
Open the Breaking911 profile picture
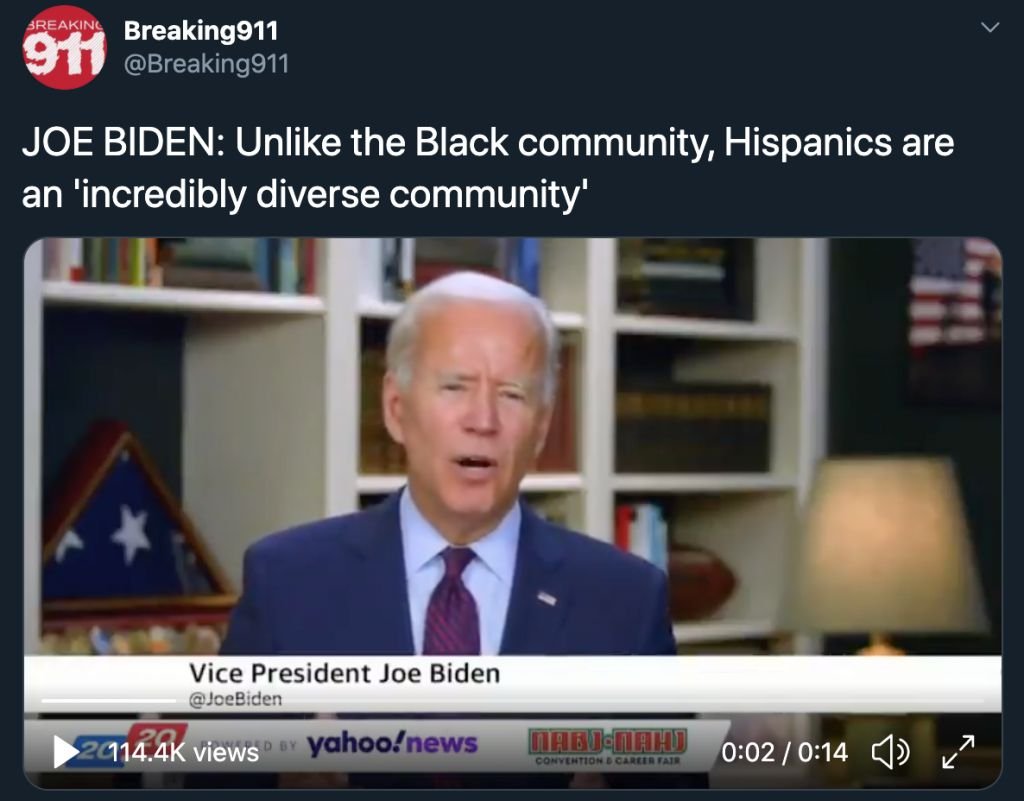pyautogui.click(x=64, y=47)
